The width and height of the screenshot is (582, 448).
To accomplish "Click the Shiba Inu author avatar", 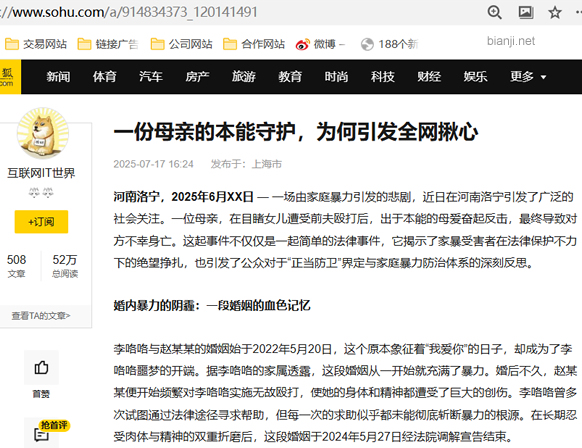I will click(x=43, y=133).
